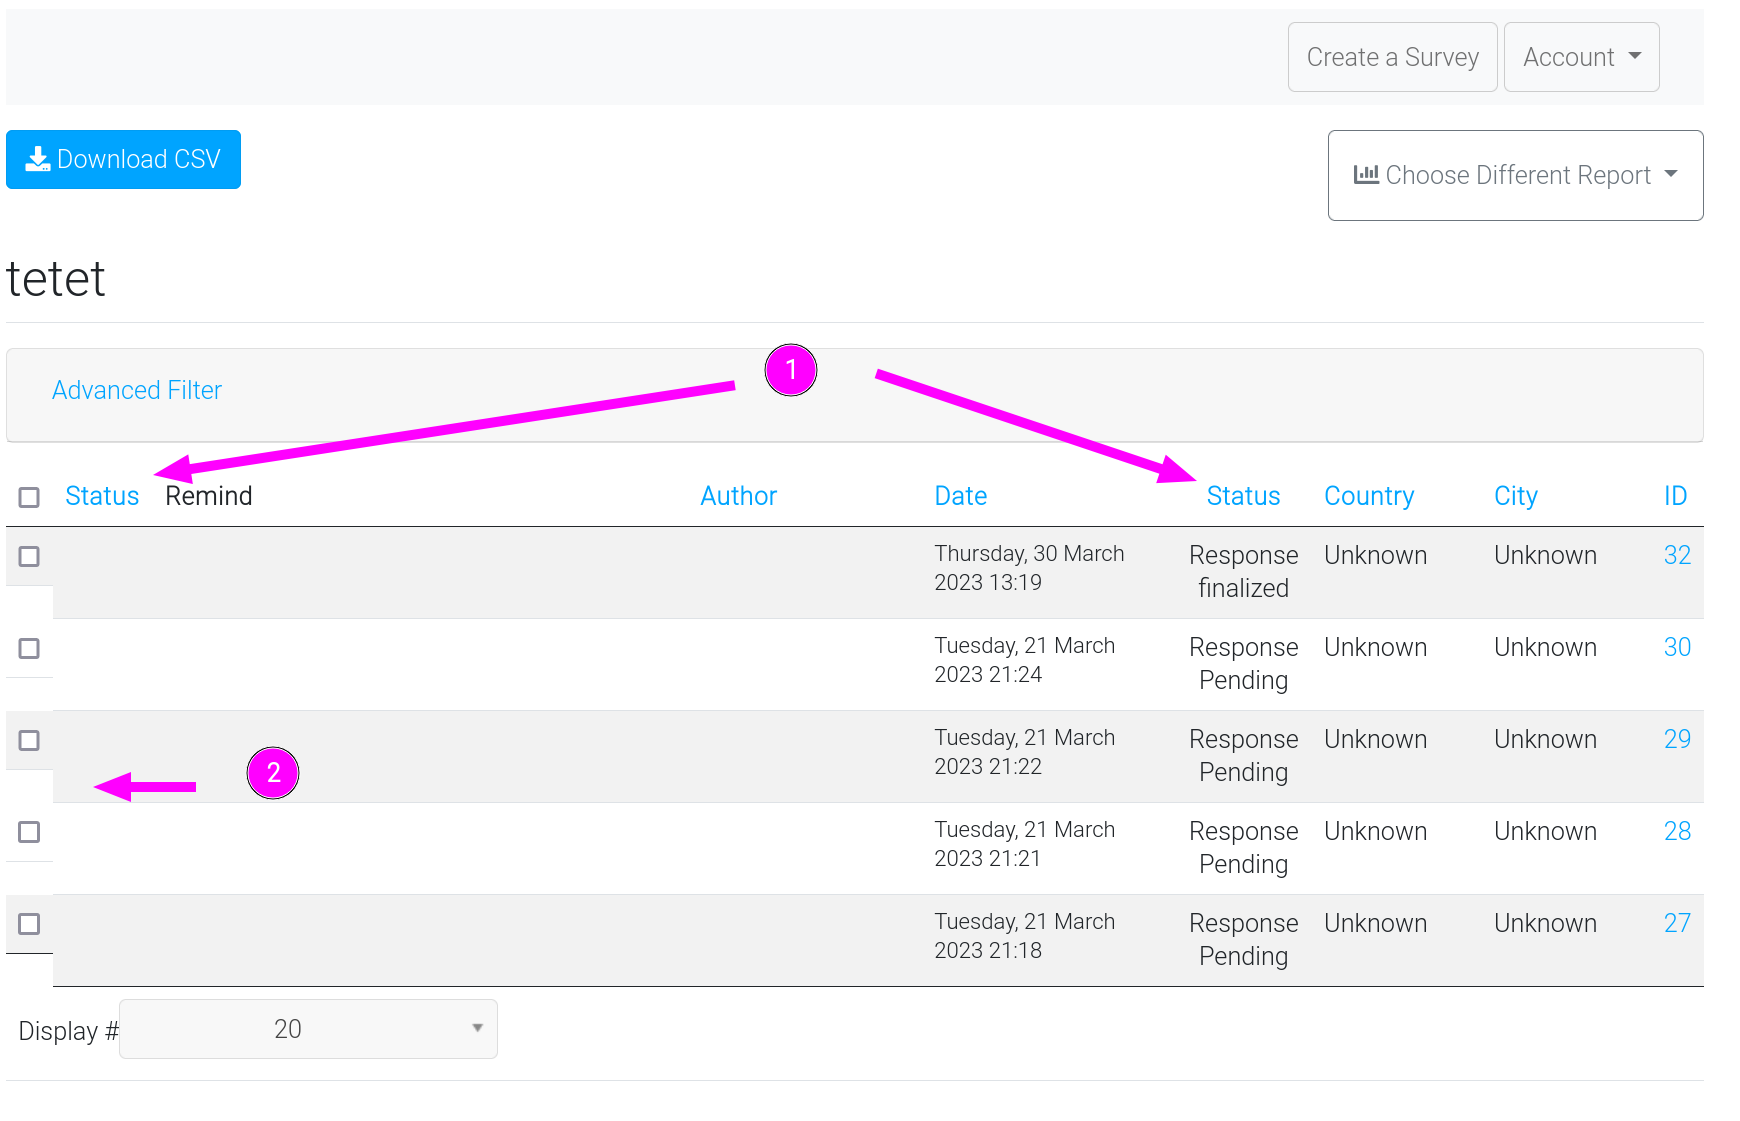Open the Choose Different Report dropdown
The width and height of the screenshot is (1740, 1121).
(x=1514, y=175)
